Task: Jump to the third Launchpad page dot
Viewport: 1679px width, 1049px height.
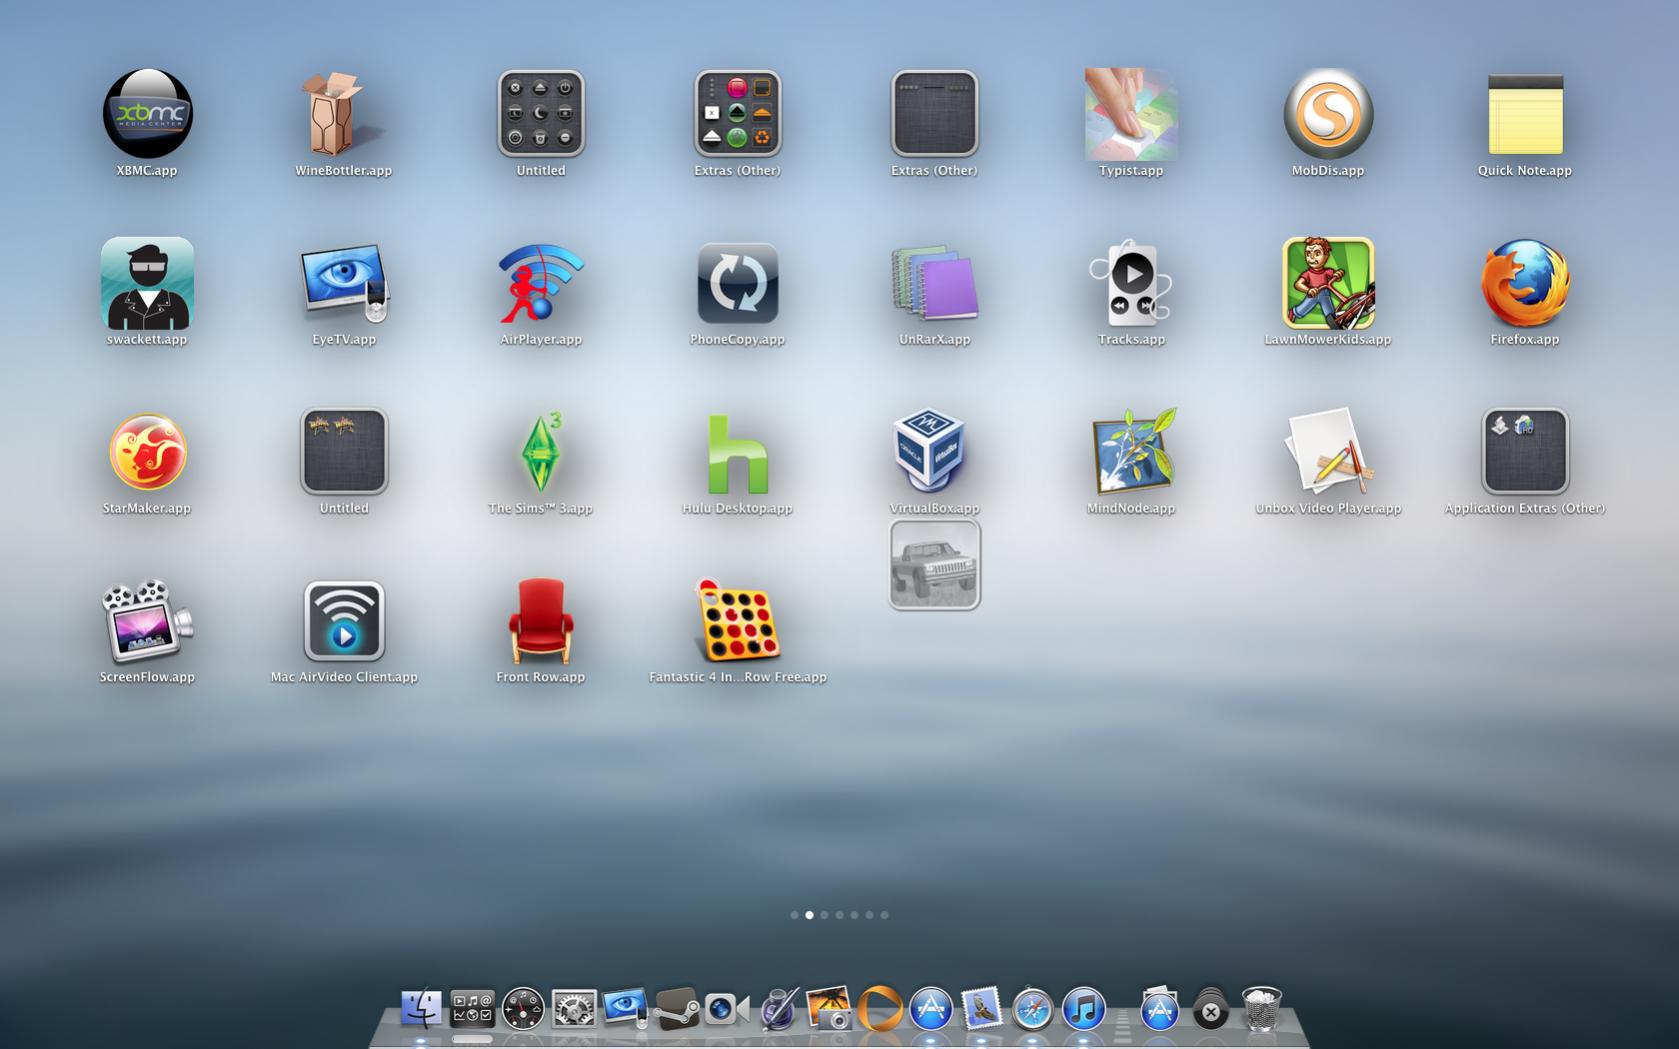Action: tap(824, 915)
